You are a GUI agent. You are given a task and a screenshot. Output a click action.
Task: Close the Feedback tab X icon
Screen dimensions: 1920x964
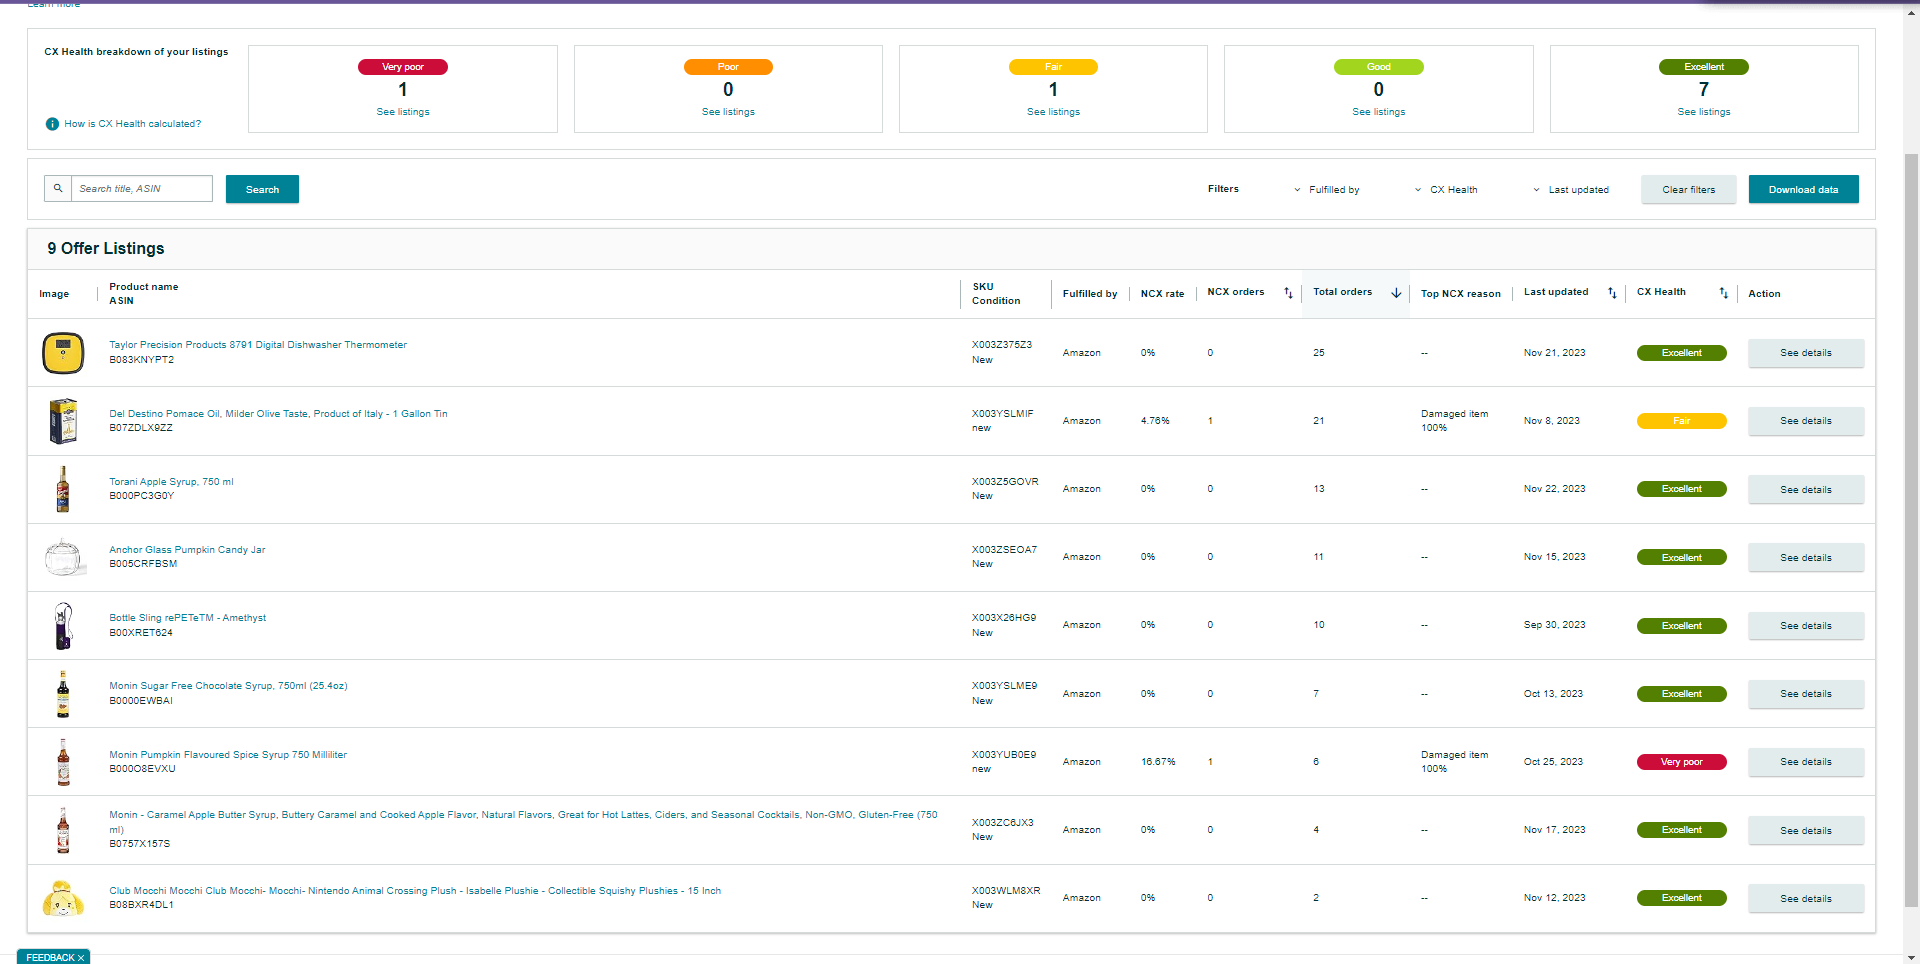[81, 958]
